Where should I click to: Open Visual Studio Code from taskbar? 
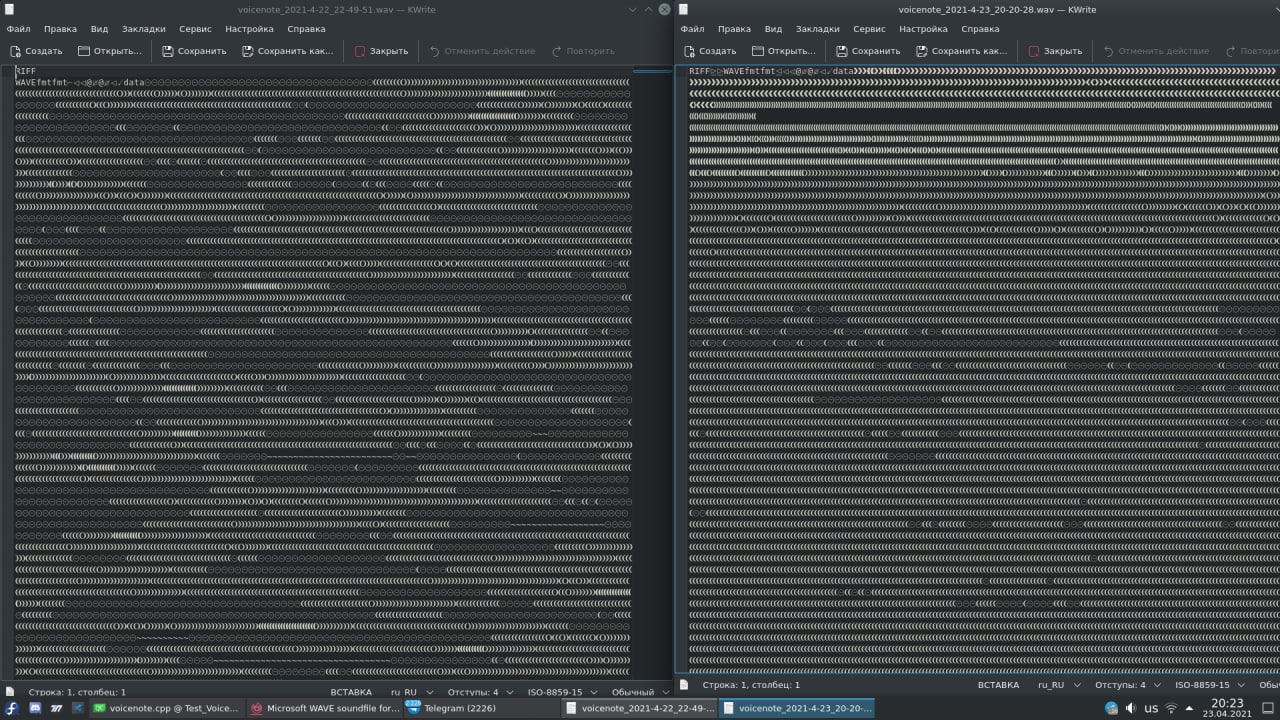[78, 708]
